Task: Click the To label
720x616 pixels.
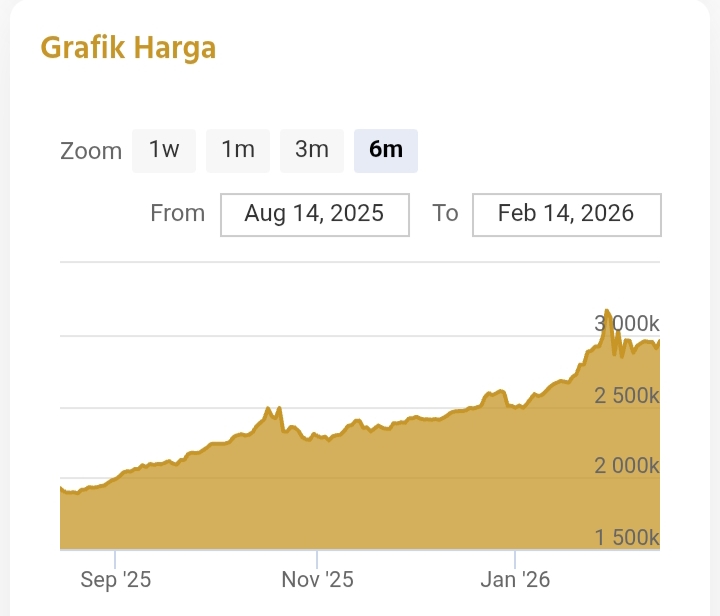Action: pyautogui.click(x=445, y=213)
